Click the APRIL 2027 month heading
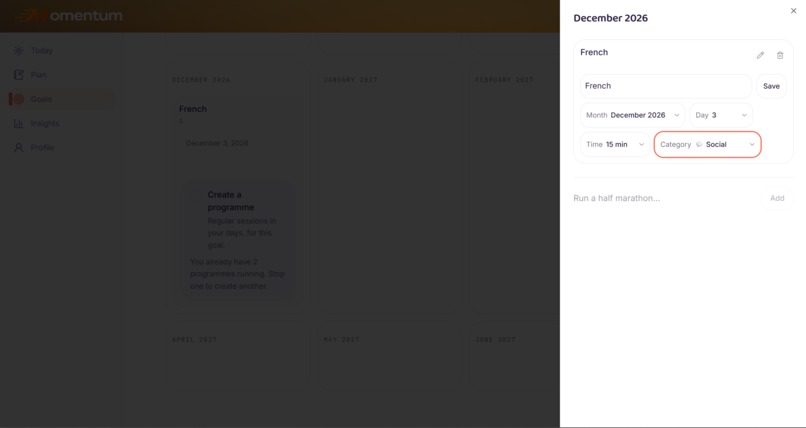 click(x=194, y=340)
